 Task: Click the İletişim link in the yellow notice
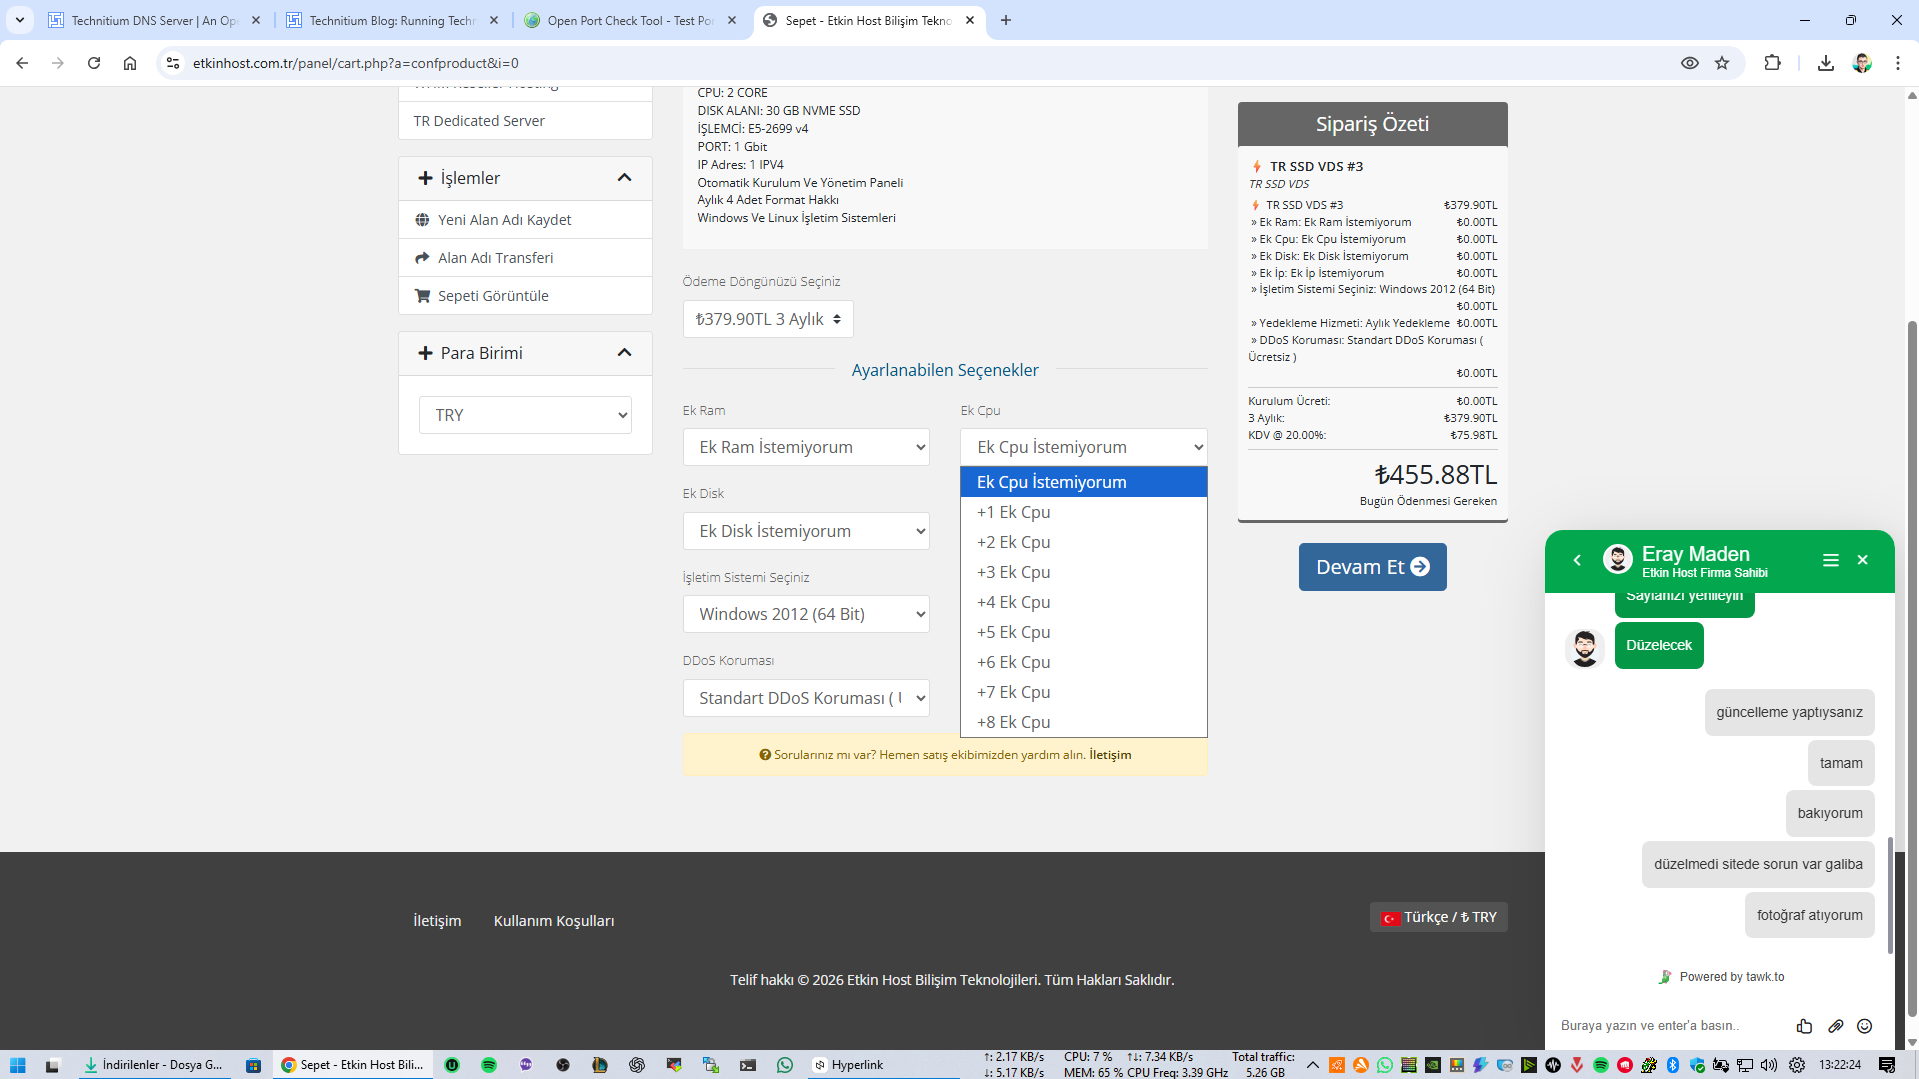pos(1110,755)
